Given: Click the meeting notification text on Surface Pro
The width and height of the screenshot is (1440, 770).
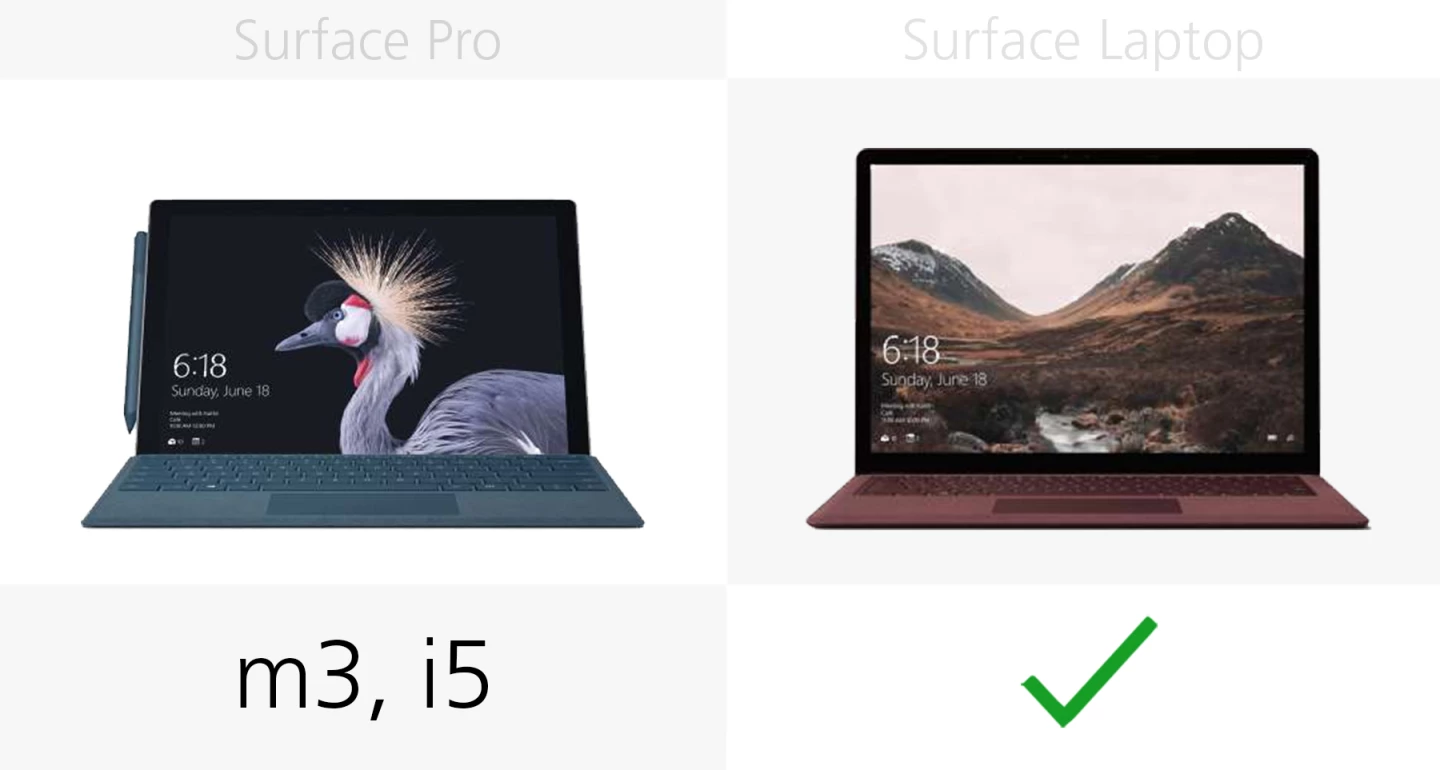Looking at the screenshot, I should click(192, 420).
